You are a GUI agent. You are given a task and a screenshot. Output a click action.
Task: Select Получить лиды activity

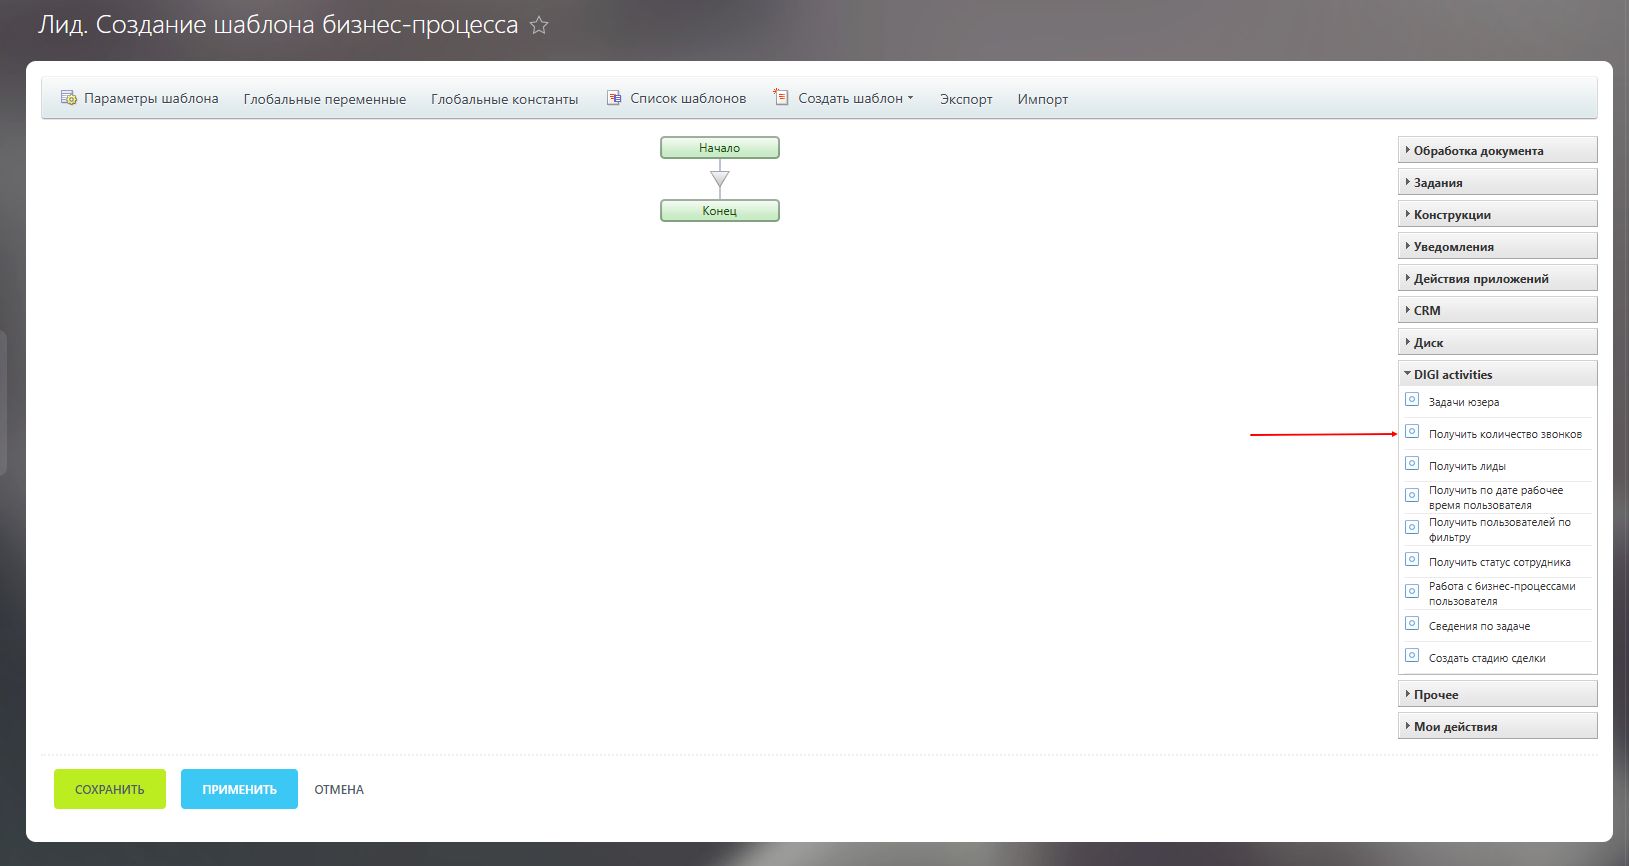[1467, 466]
